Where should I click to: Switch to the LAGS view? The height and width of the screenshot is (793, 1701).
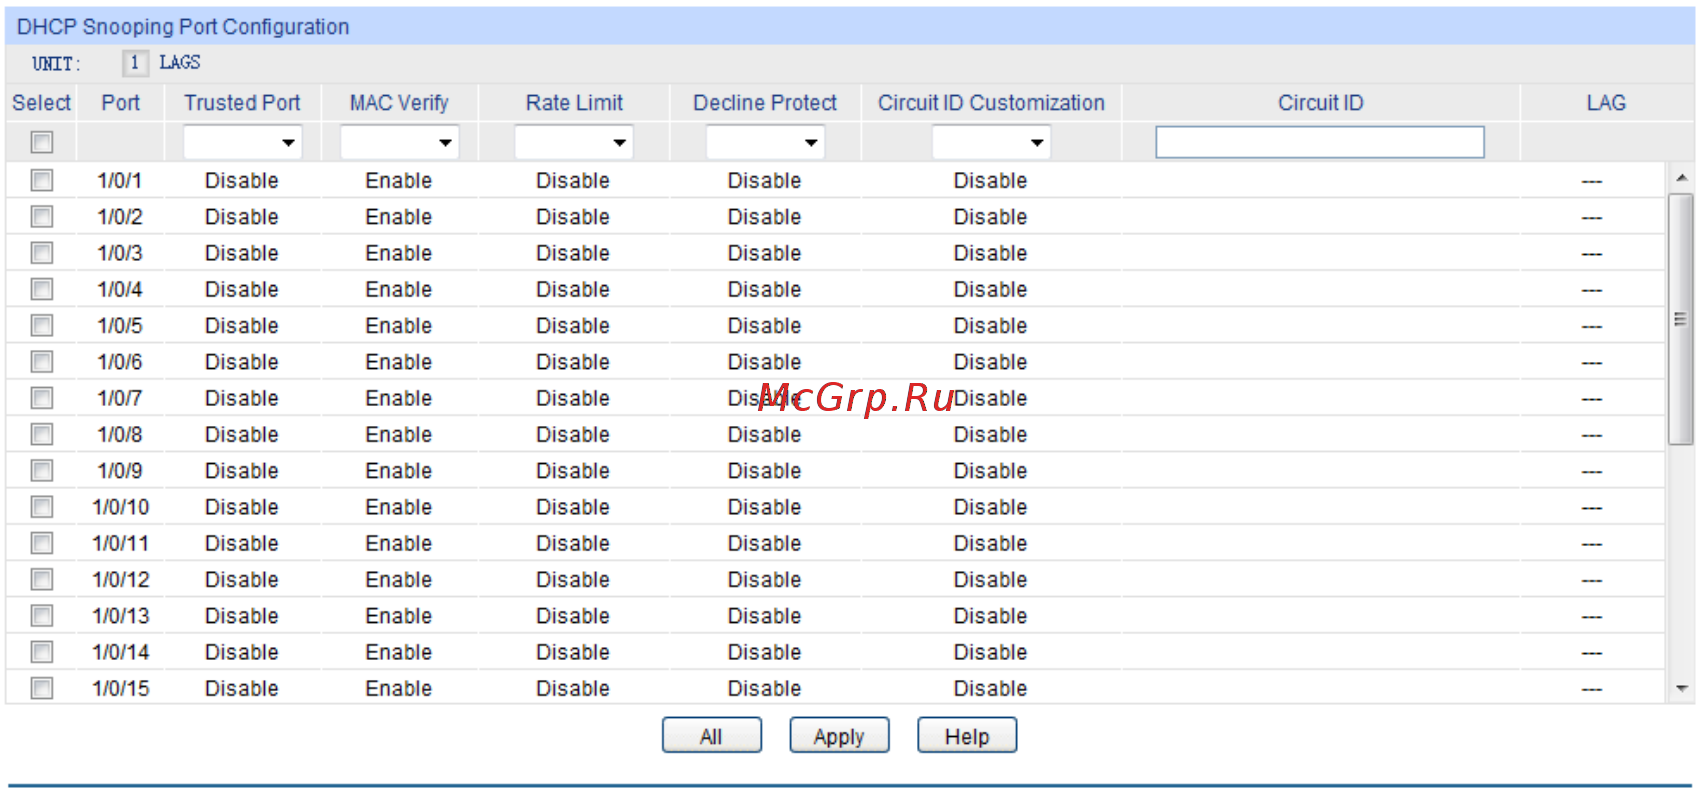click(180, 62)
